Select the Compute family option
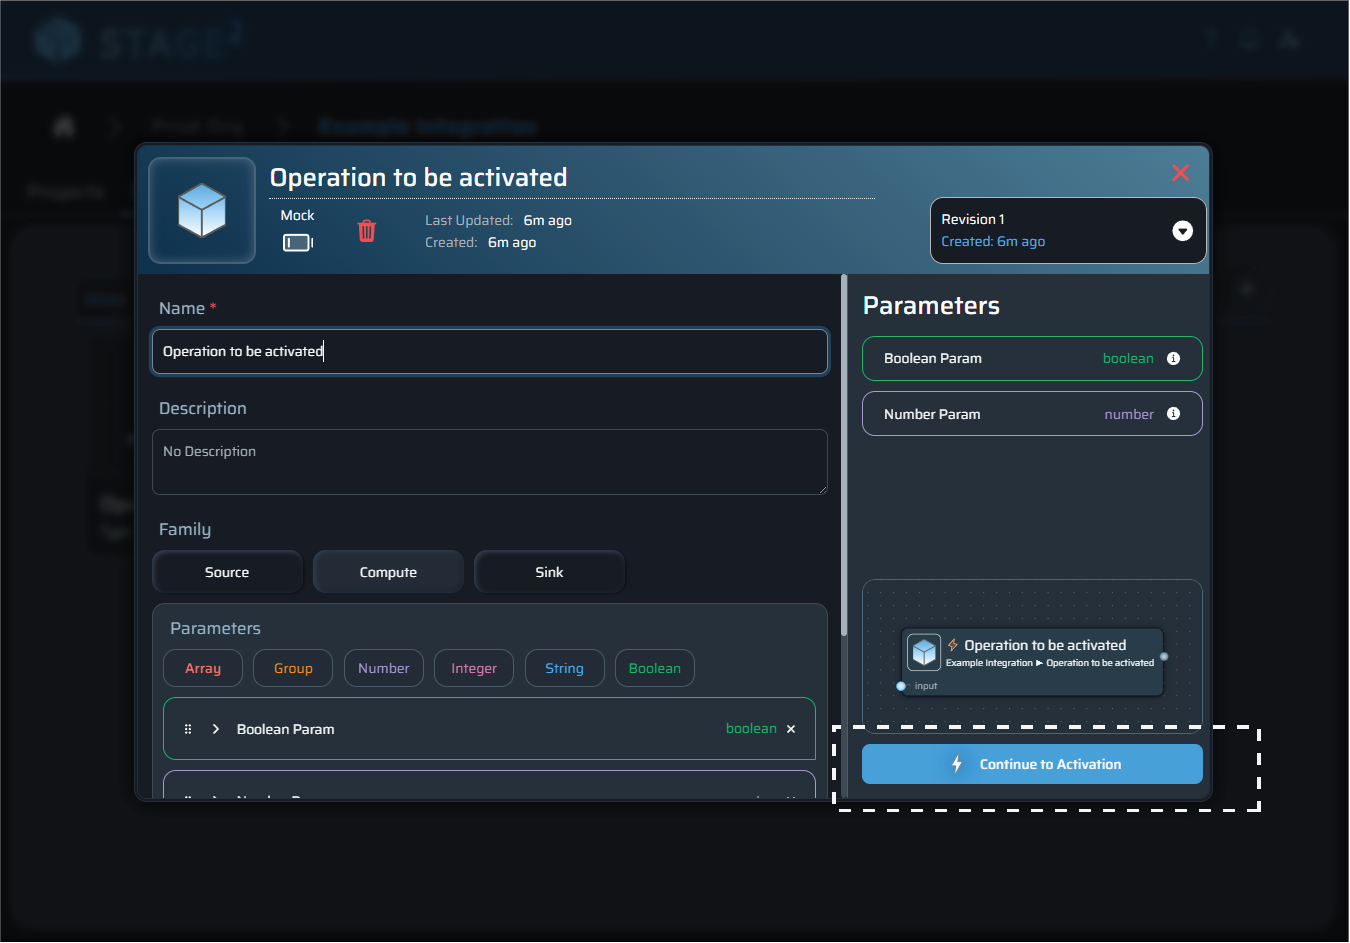Viewport: 1350px width, 943px height. pos(388,572)
